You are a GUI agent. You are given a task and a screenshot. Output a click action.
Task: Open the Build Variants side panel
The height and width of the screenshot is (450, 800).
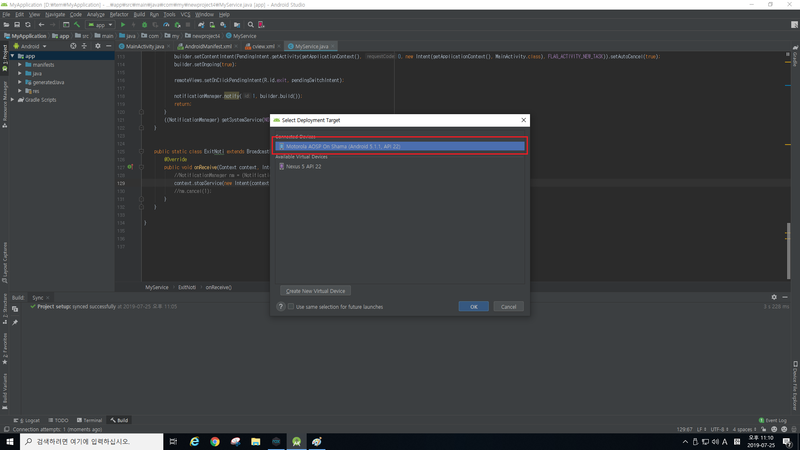click(5, 391)
